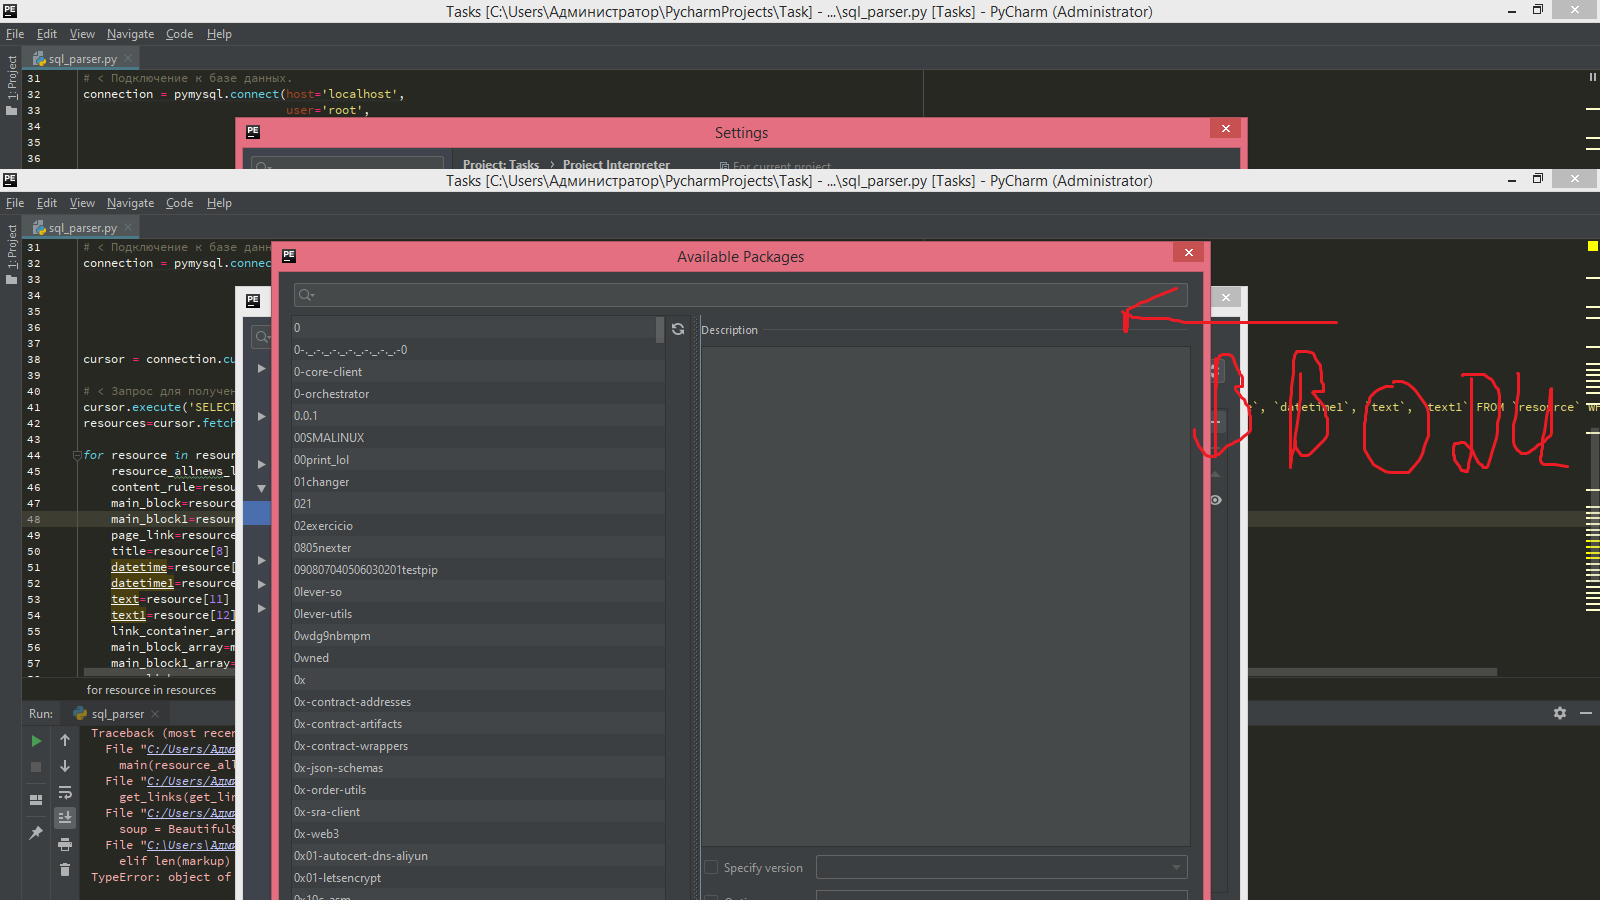Collapse the expanded down-arrow node in Settings tree

[x=261, y=488]
